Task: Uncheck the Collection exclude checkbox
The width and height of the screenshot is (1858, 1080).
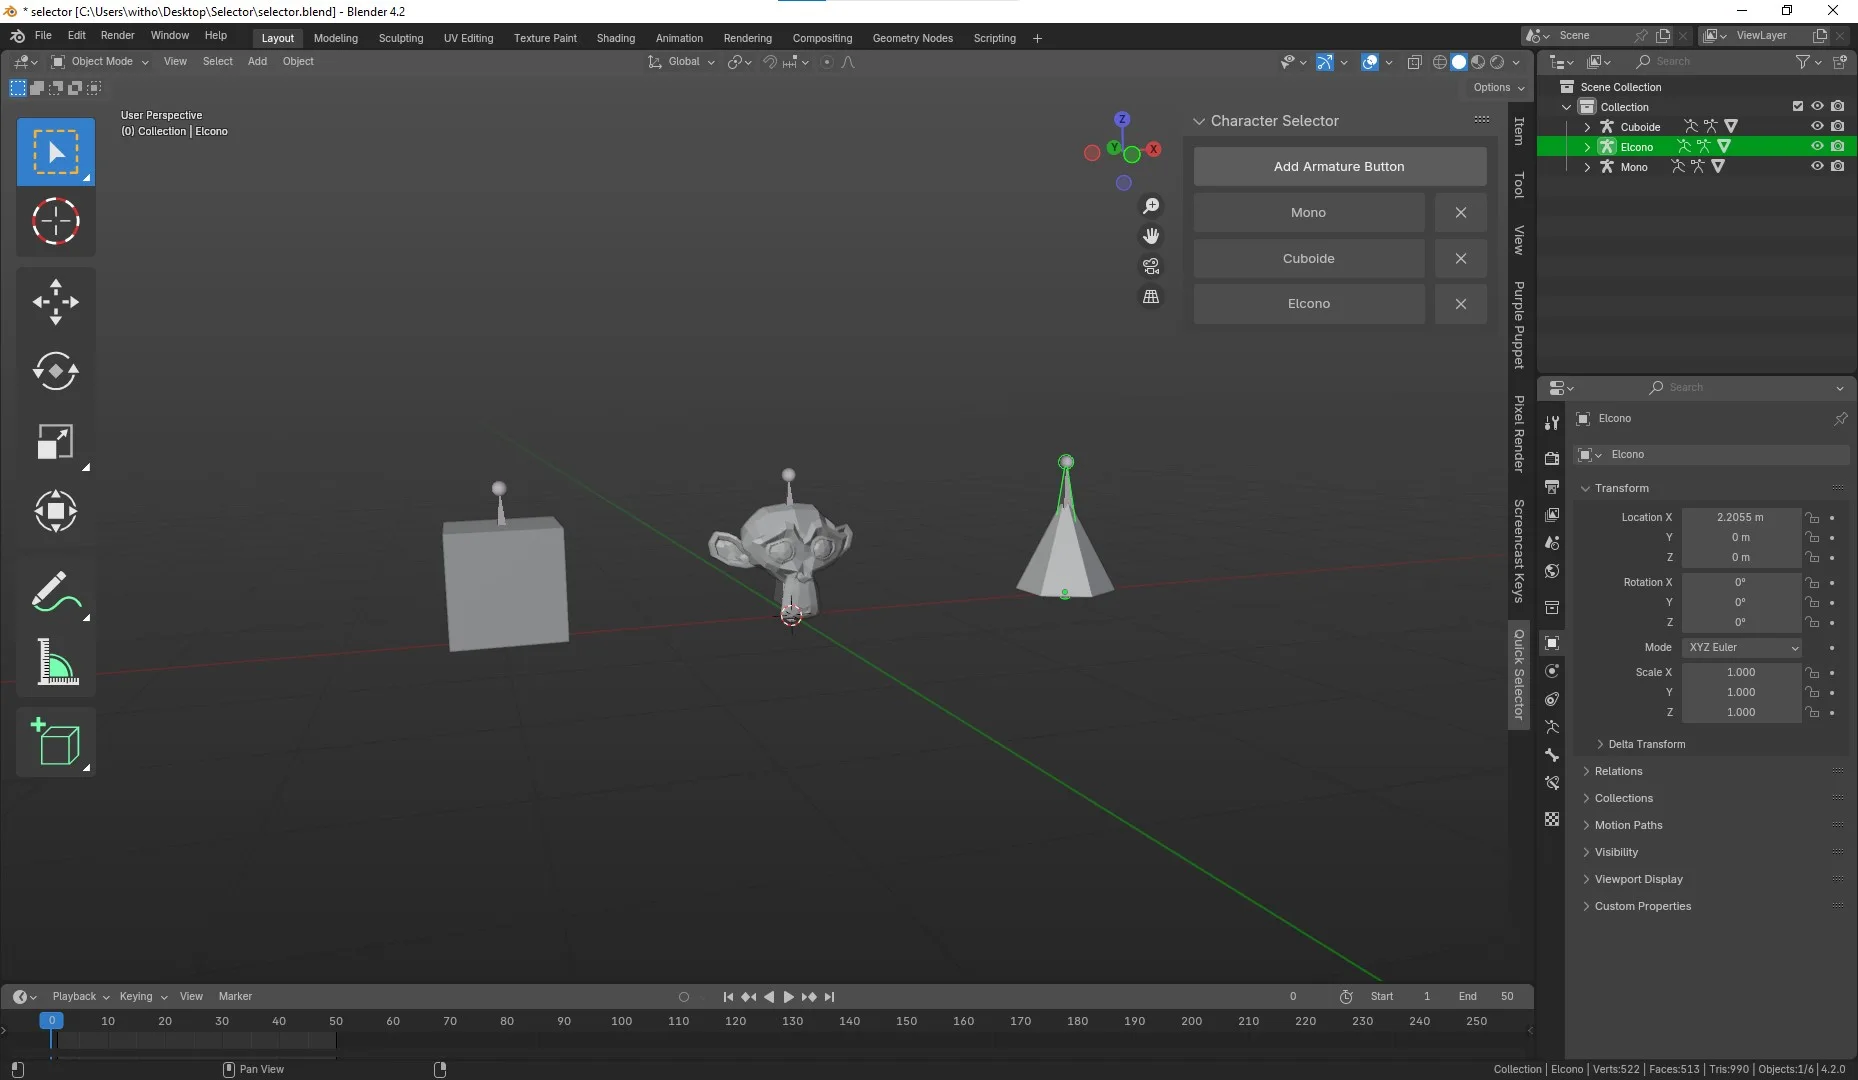Action: pyautogui.click(x=1798, y=106)
